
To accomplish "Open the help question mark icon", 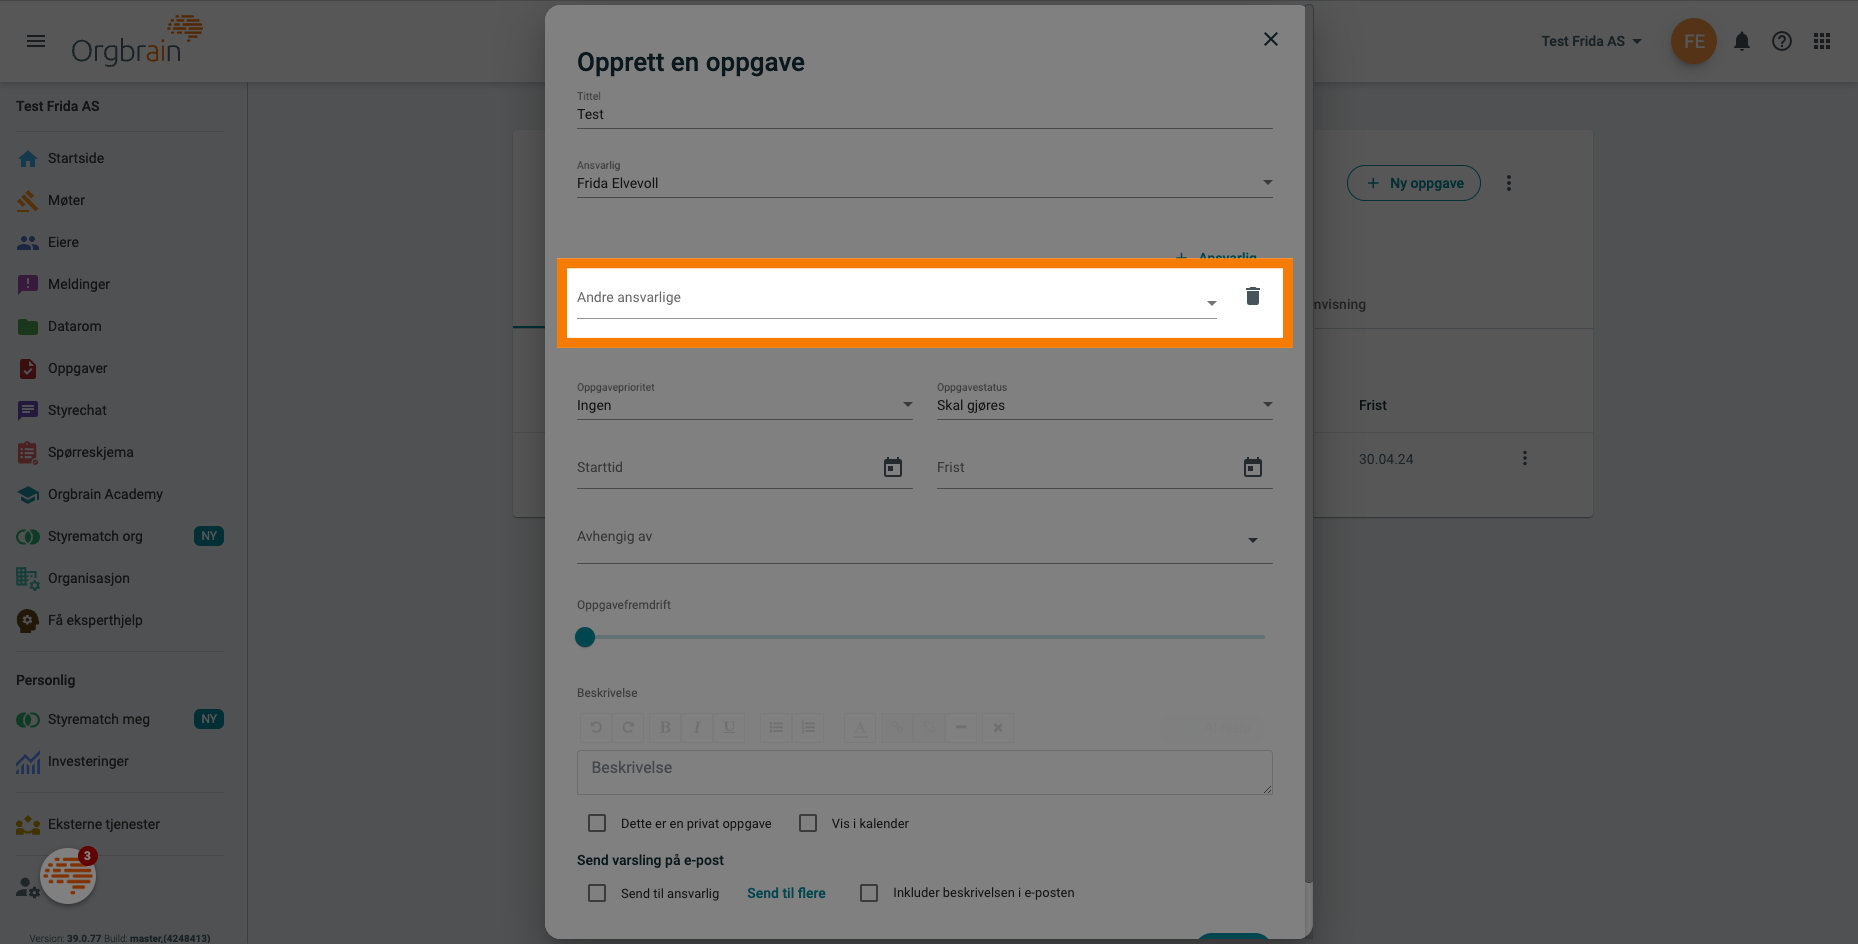I will click(x=1782, y=41).
